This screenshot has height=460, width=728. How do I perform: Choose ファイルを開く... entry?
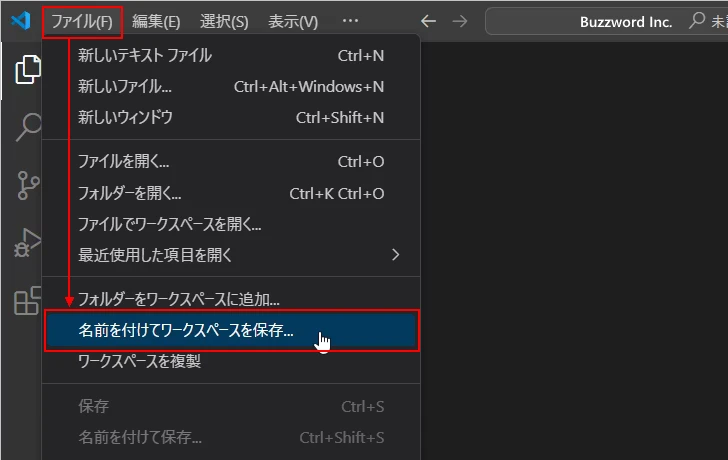pos(231,161)
